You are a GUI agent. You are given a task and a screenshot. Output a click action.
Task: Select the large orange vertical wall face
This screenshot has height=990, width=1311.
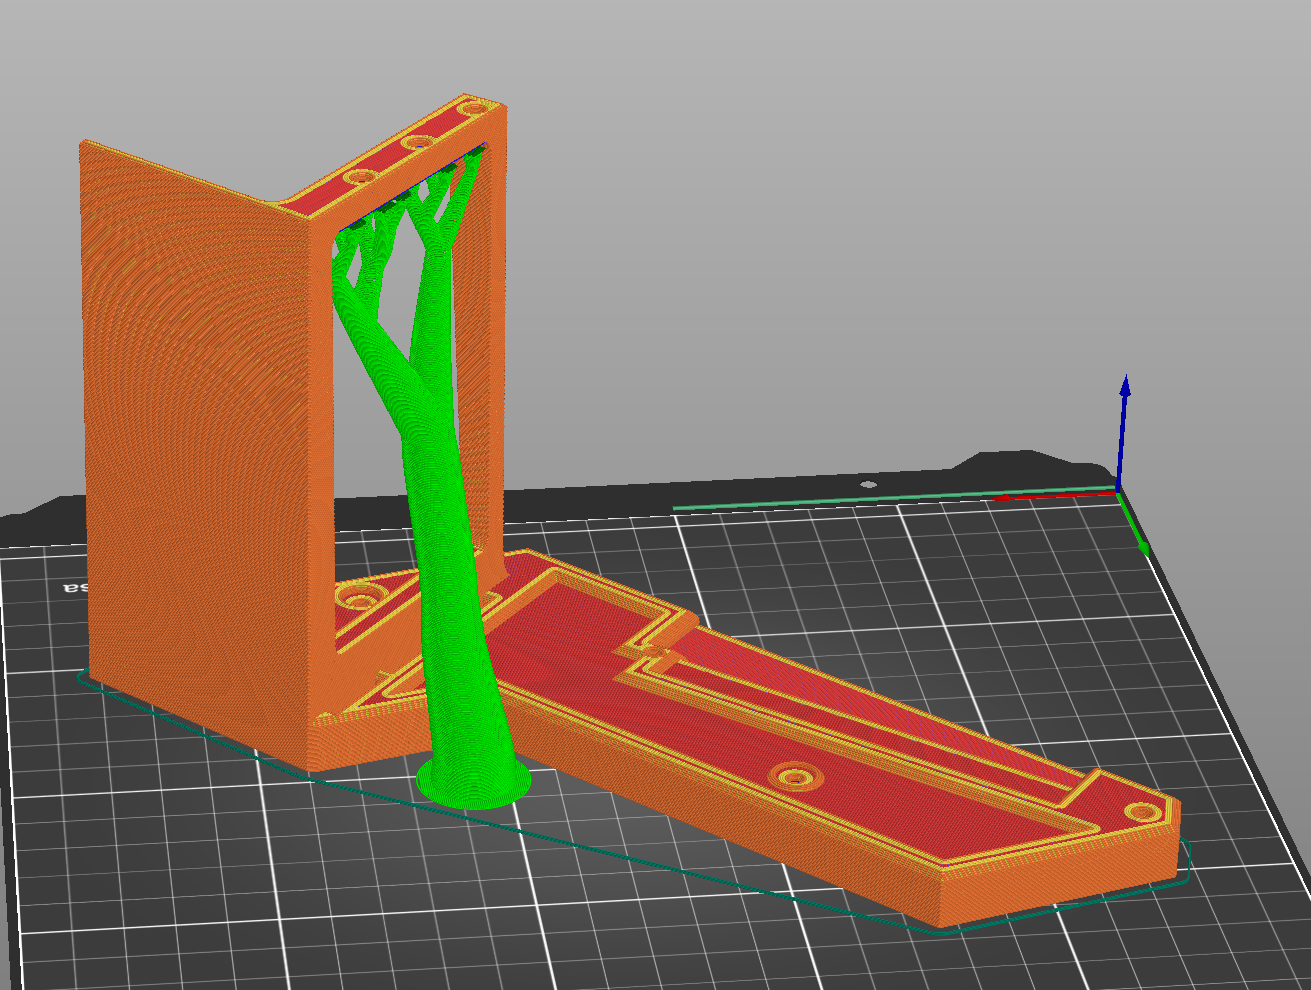190,400
